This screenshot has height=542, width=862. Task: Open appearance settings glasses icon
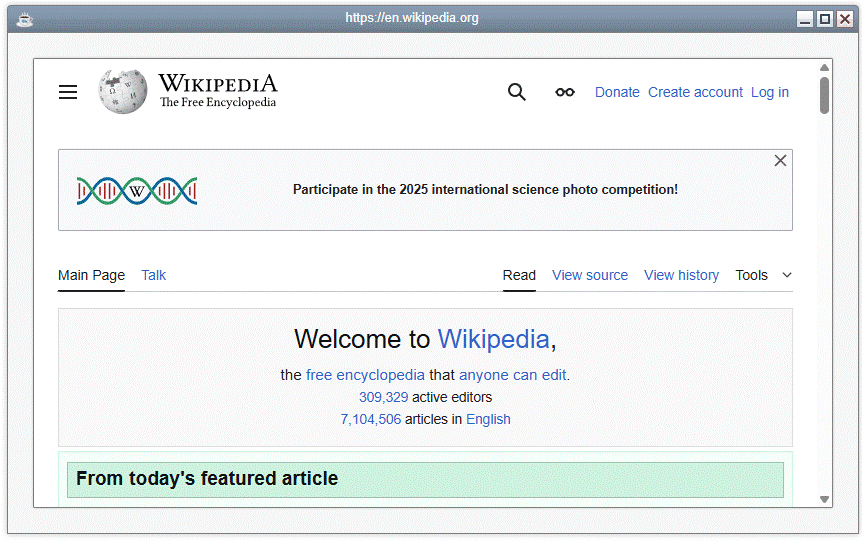click(x=565, y=92)
